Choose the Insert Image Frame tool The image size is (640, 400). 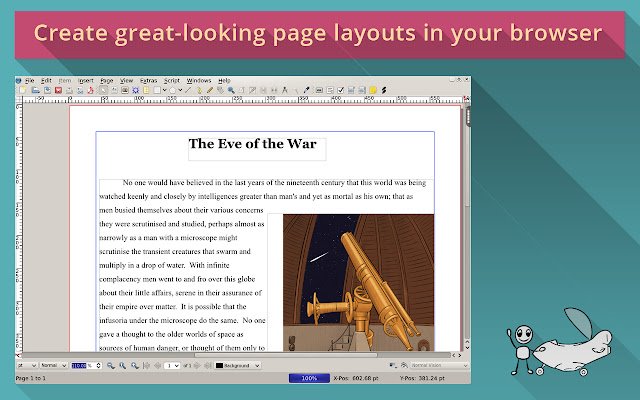[x=125, y=90]
